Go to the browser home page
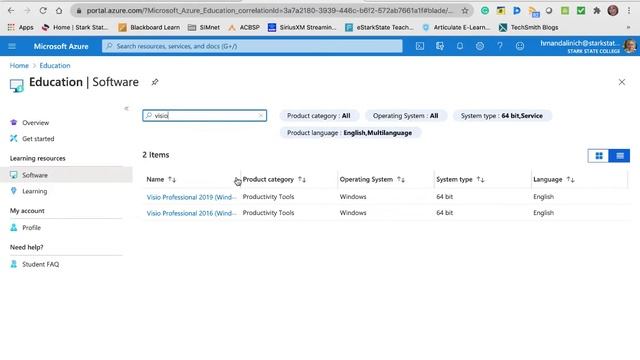 click(x=59, y=11)
